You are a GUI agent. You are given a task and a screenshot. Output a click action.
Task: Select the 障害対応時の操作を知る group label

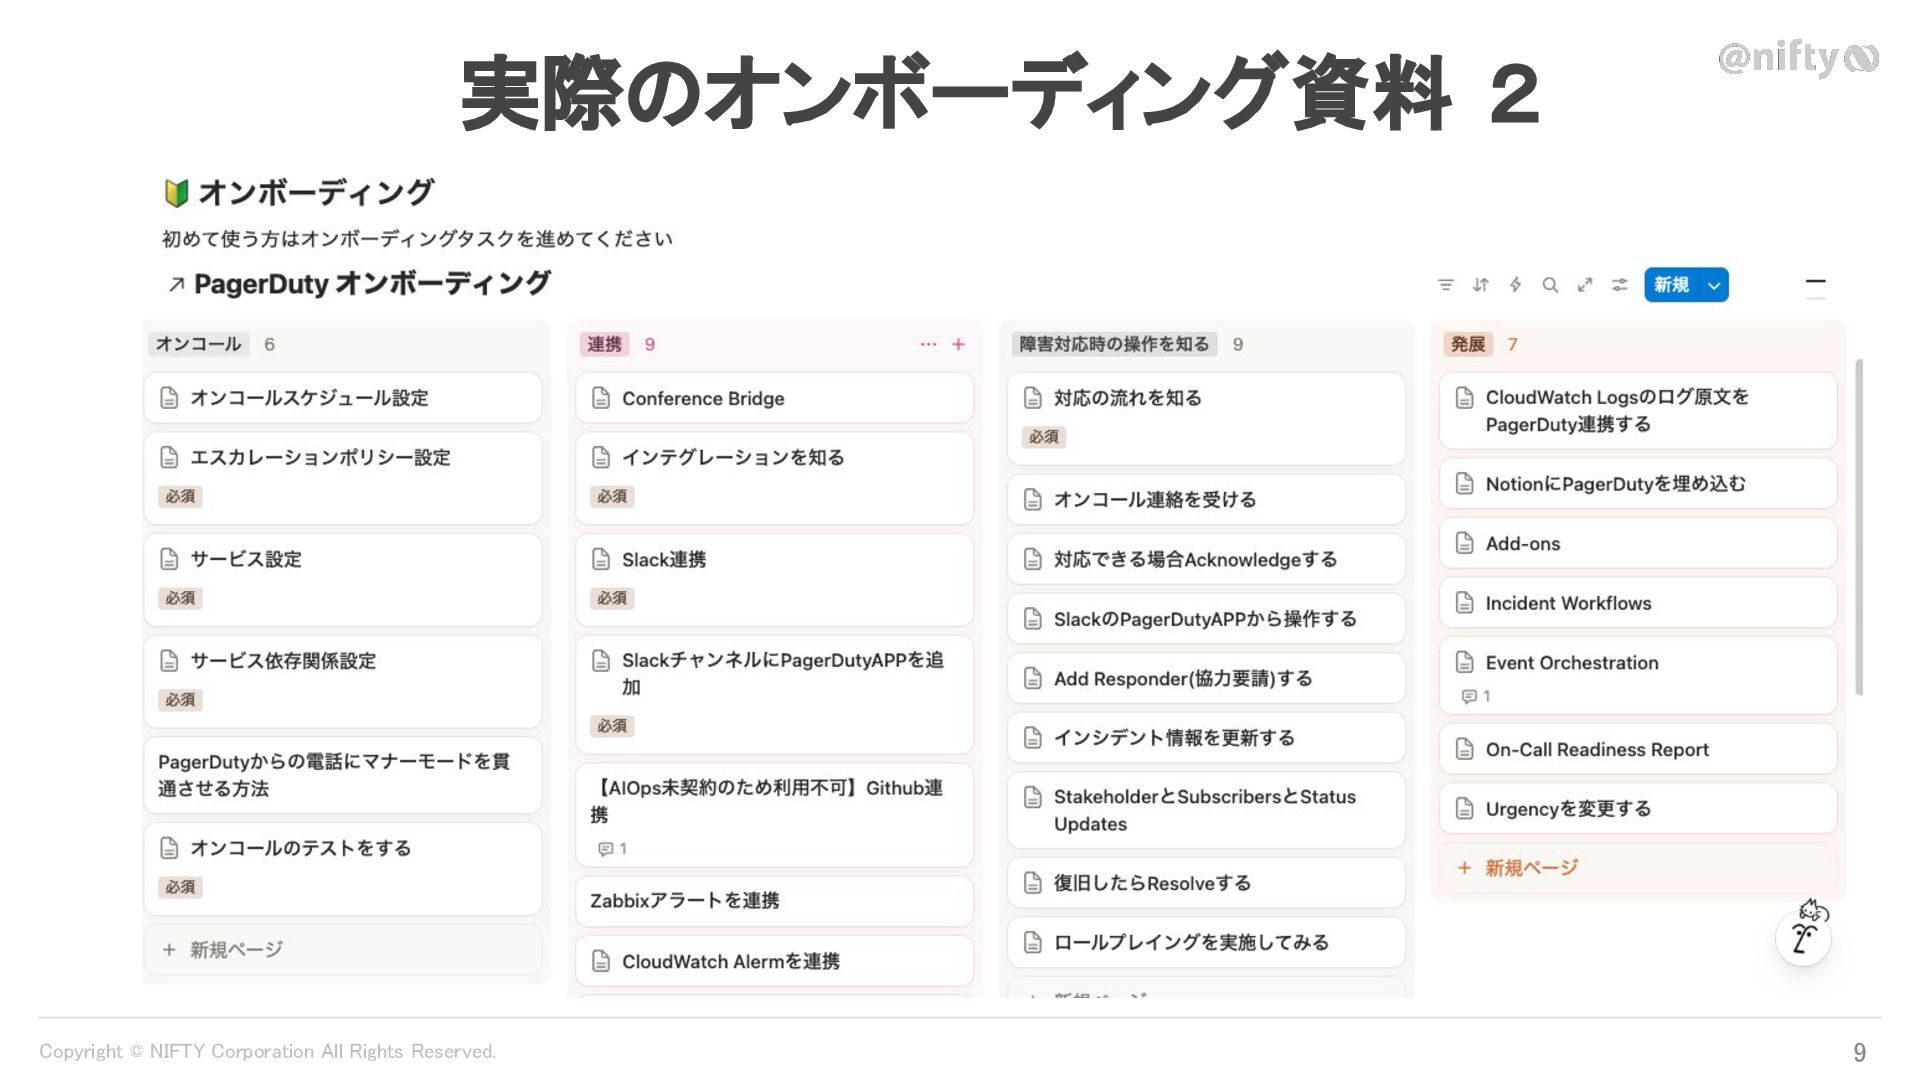(1113, 344)
